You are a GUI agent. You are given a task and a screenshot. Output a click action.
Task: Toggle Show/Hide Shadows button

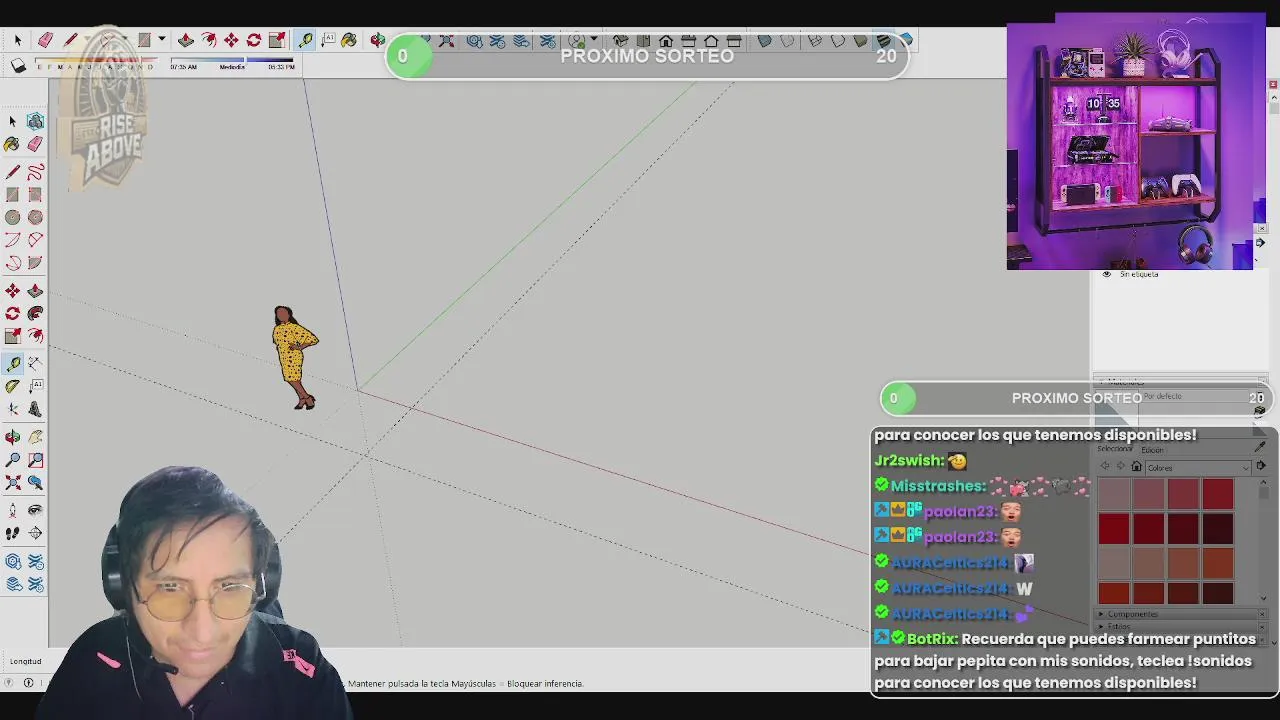(x=19, y=66)
